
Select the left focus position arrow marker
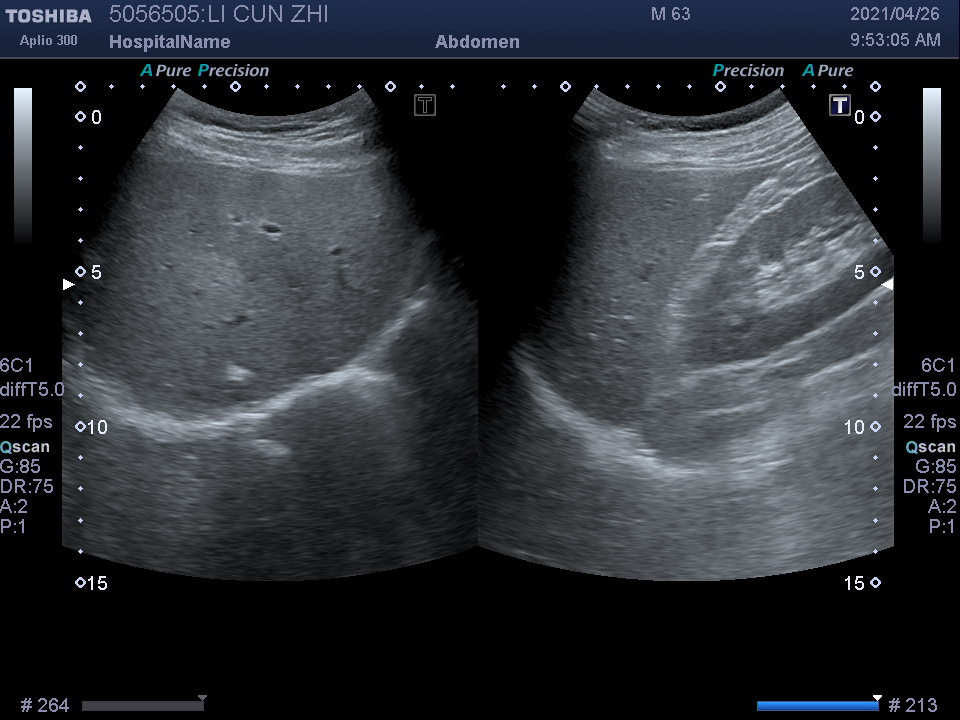point(68,284)
